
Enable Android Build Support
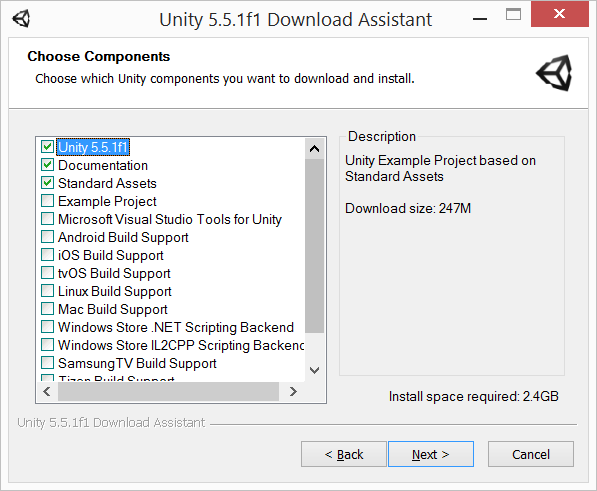(47, 237)
